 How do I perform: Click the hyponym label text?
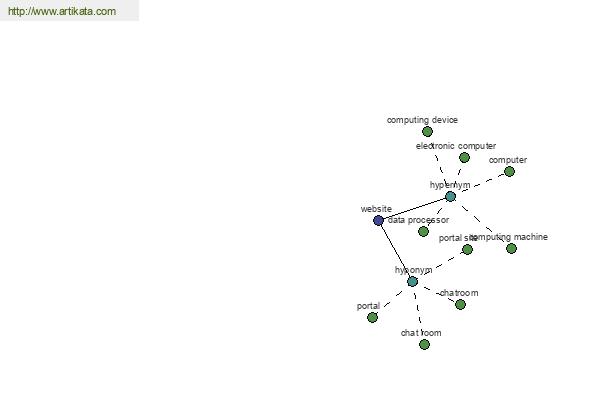click(x=413, y=270)
